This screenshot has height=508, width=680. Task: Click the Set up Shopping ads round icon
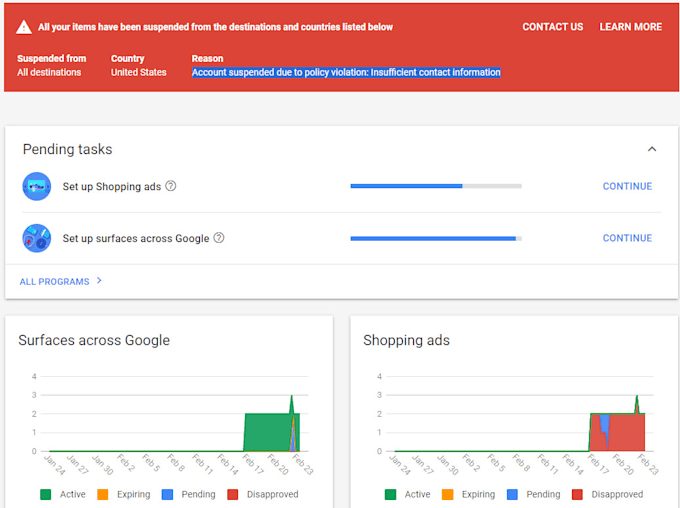(x=36, y=187)
